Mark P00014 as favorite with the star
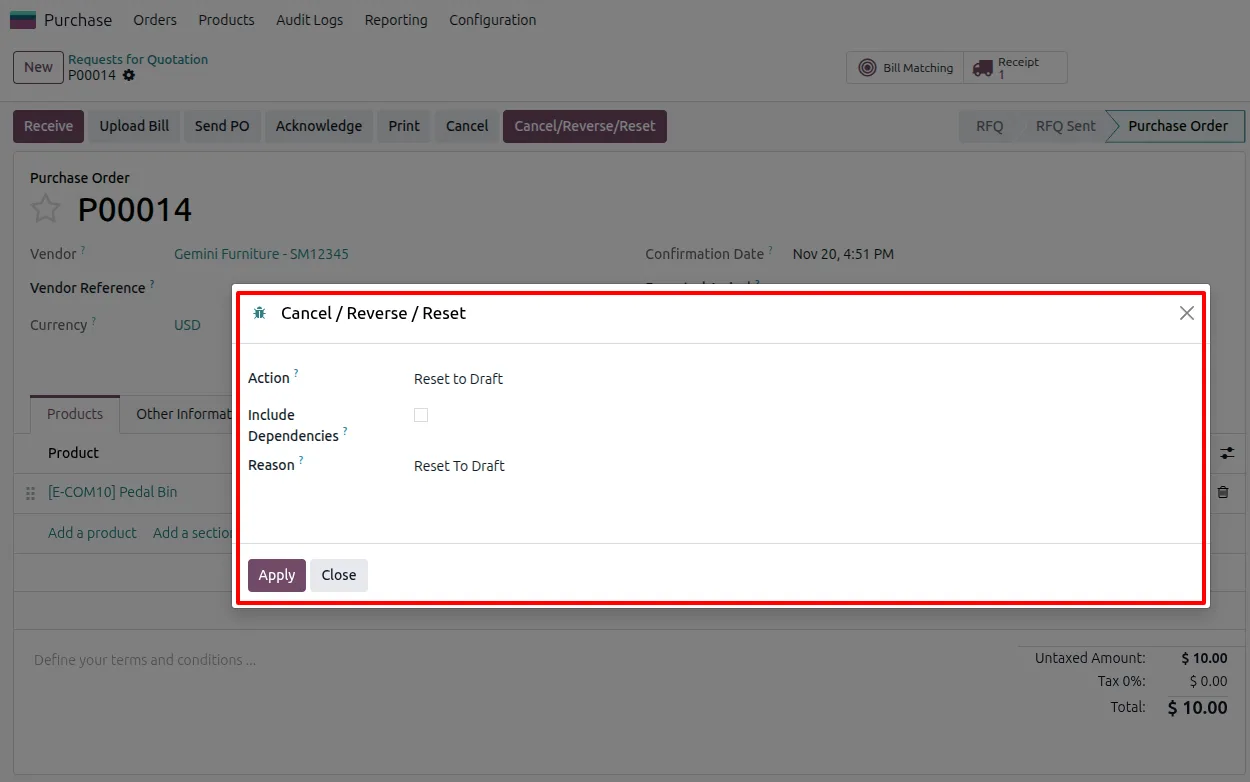Screen dimensions: 1250x782 (45, 209)
